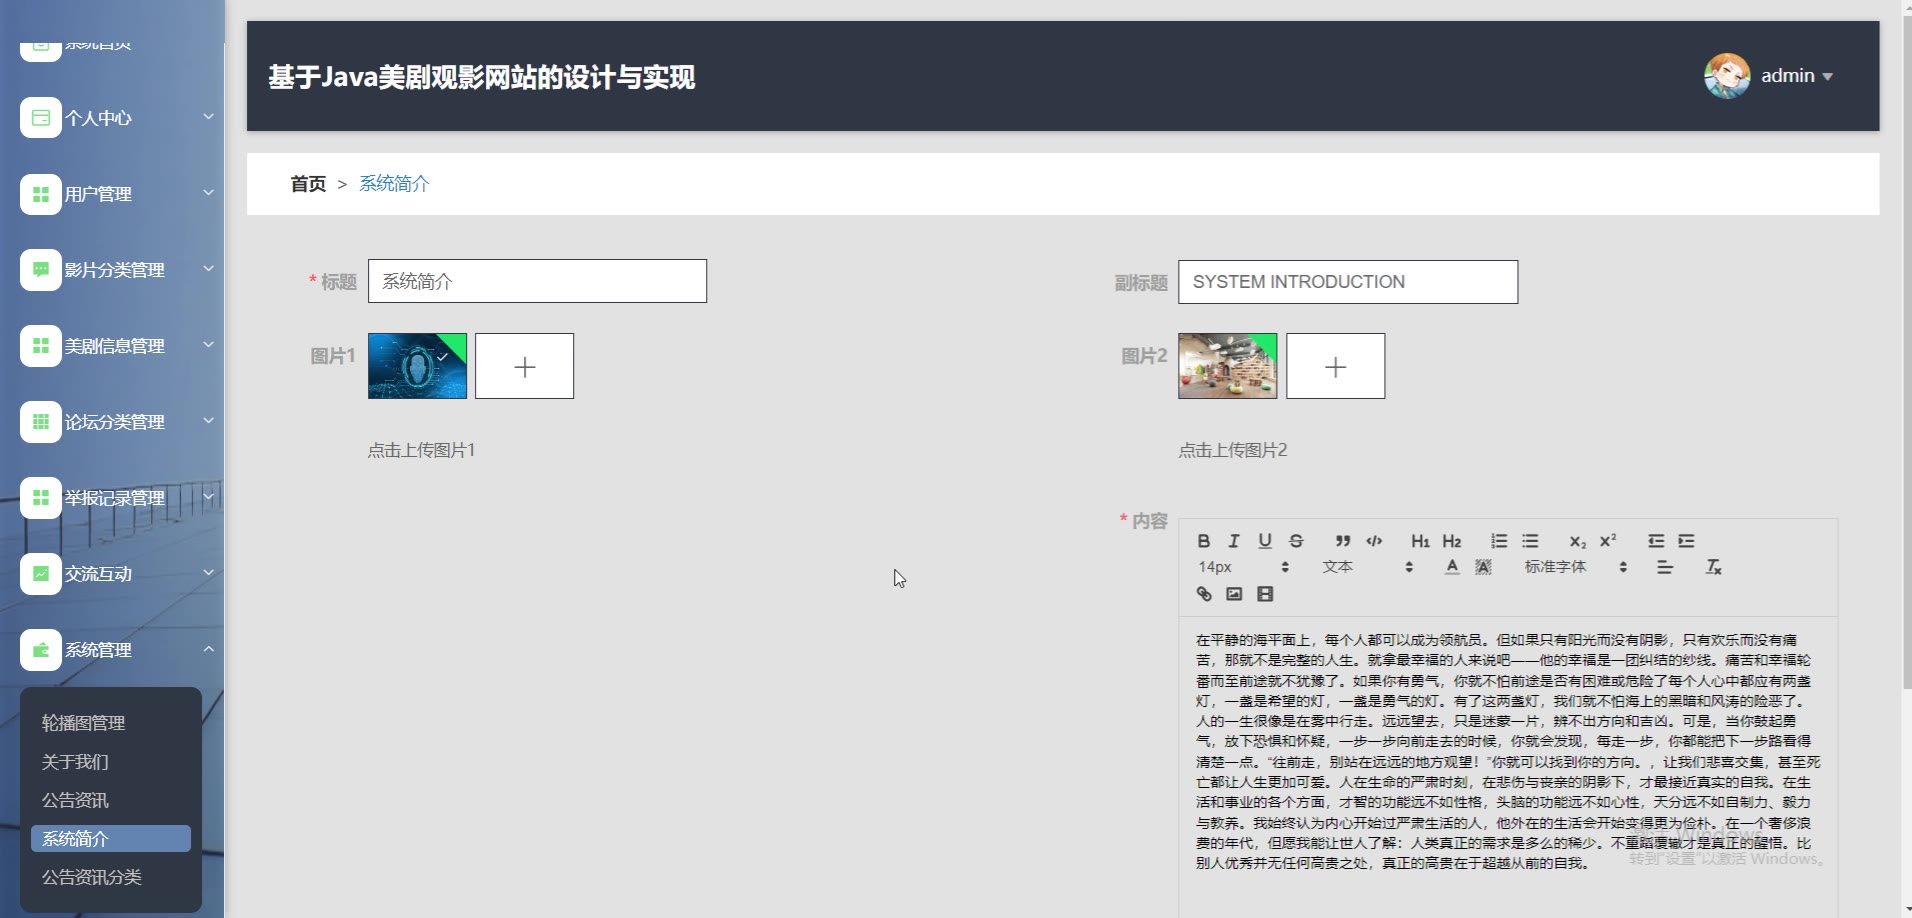
Task: Open the text color picker
Action: (x=1452, y=567)
